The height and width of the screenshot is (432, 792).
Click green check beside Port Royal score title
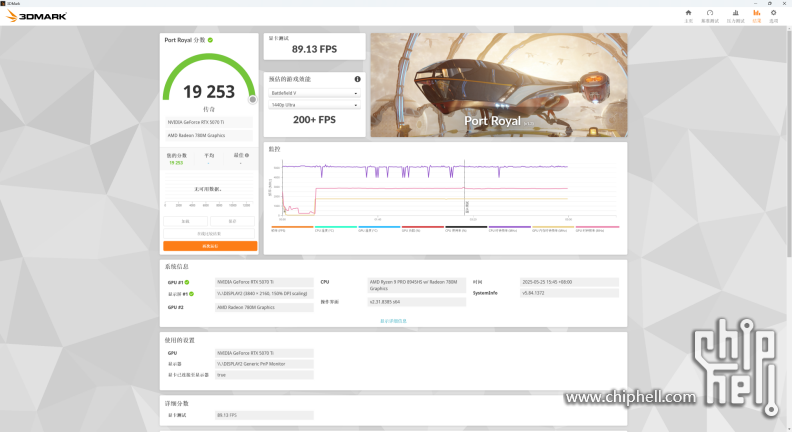coord(210,40)
